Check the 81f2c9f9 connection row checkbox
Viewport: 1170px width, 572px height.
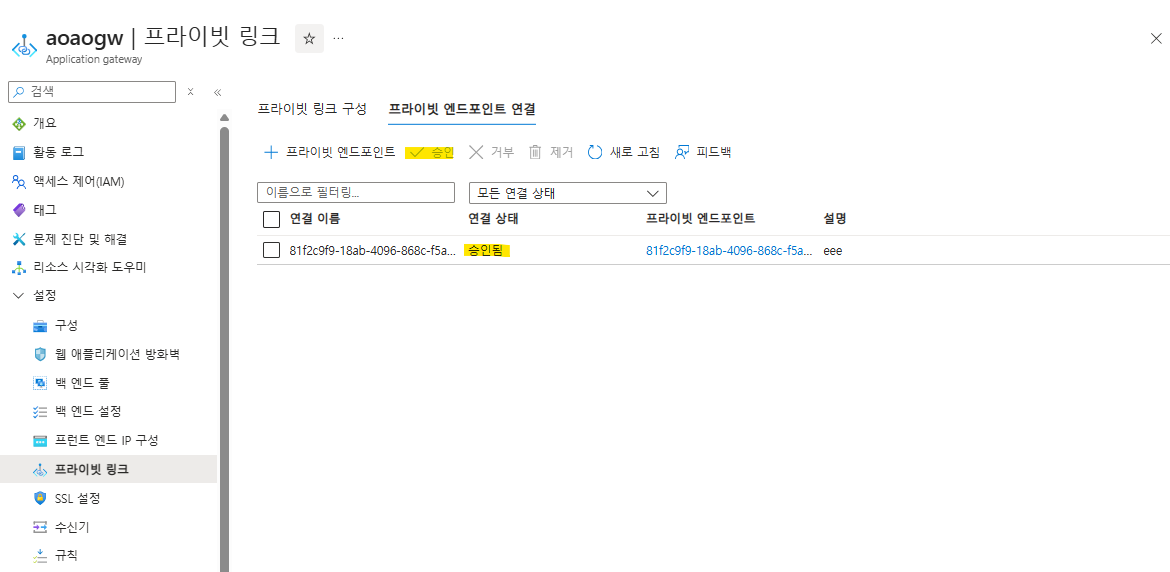pyautogui.click(x=272, y=251)
